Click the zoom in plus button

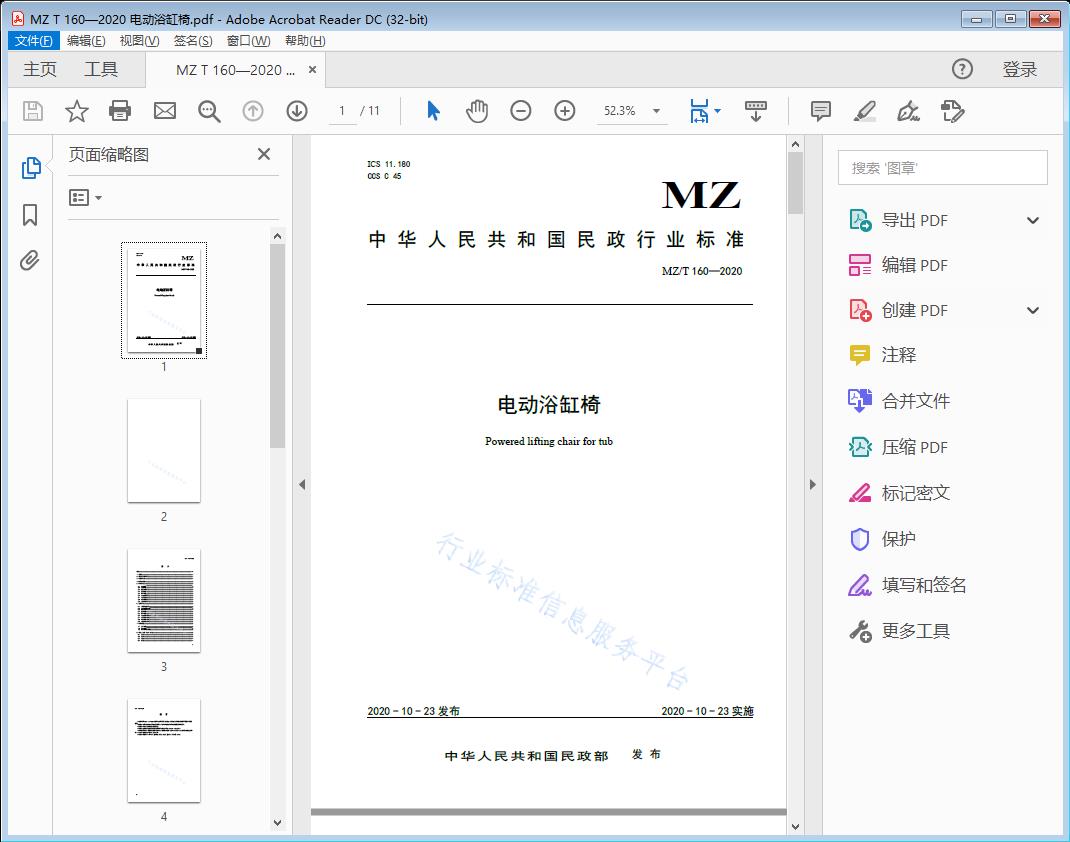(565, 111)
